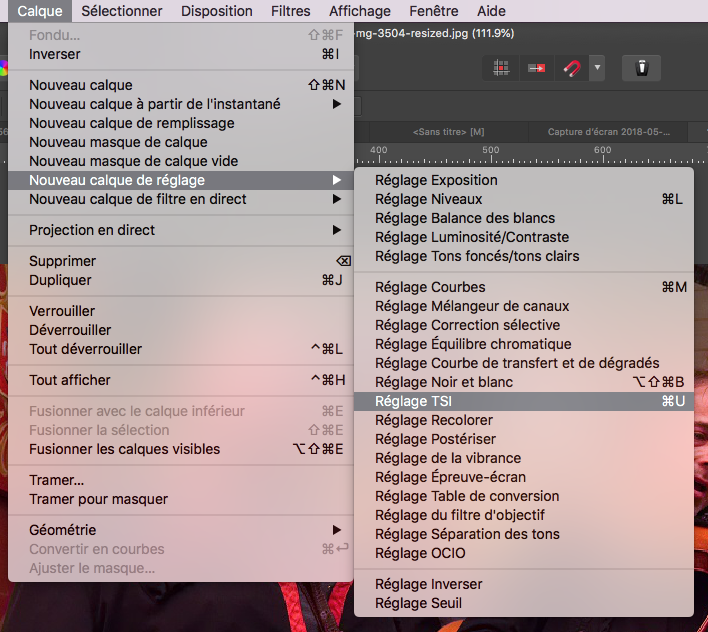Select Tout déverrouiller
The width and height of the screenshot is (708, 632).
click(181, 349)
